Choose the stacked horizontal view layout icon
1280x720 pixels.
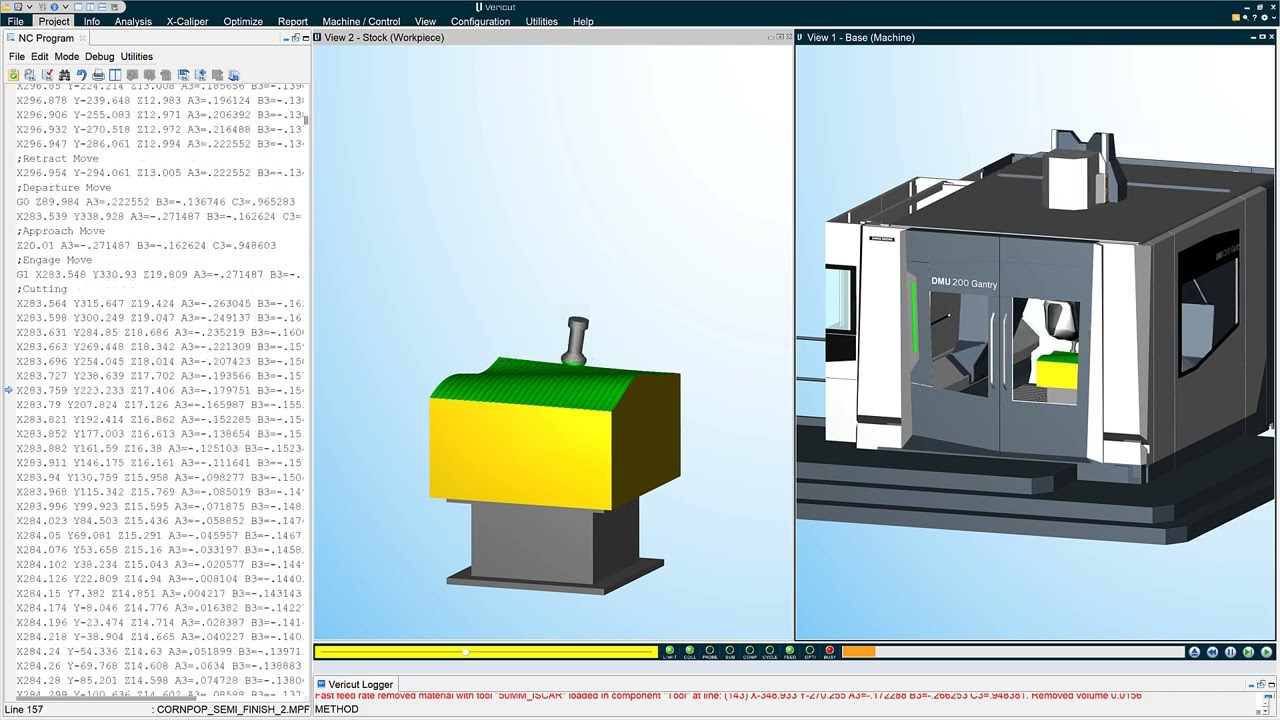point(102,7)
